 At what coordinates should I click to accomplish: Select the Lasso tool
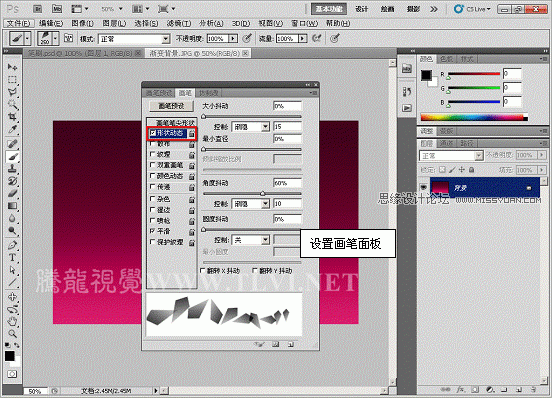(12, 92)
